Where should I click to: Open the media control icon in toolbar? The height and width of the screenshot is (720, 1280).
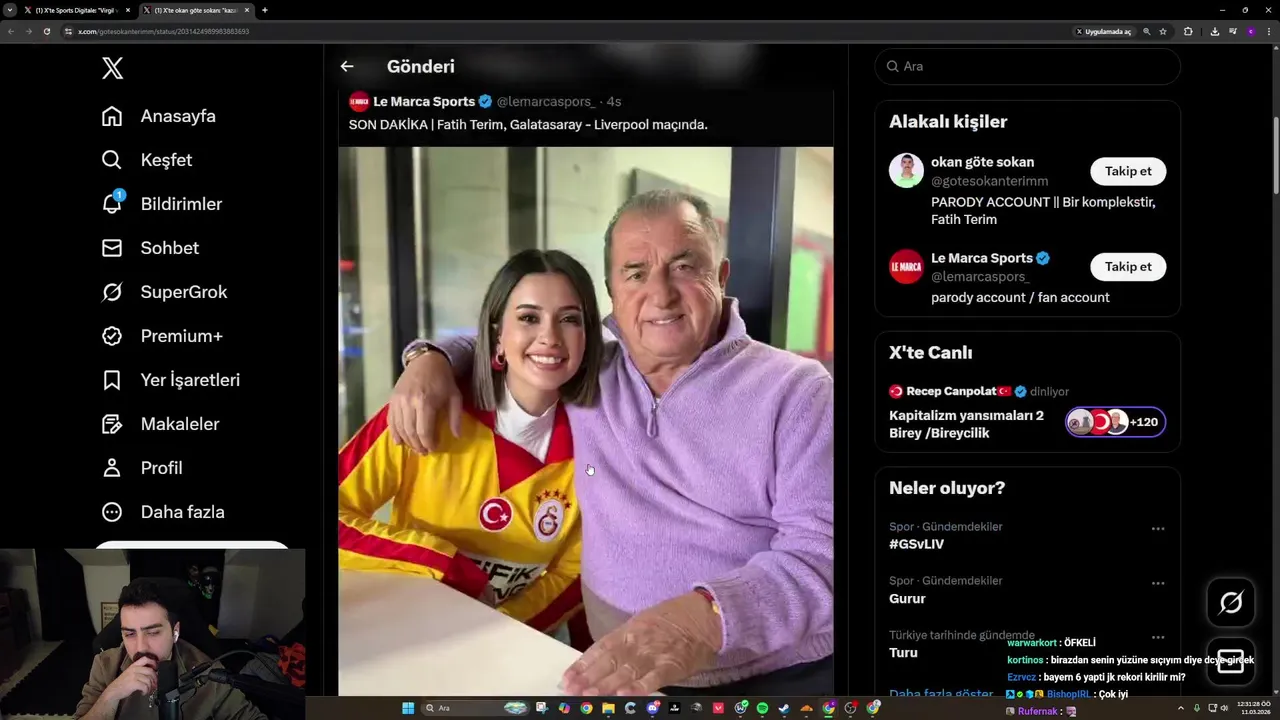pyautogui.click(x=1233, y=31)
